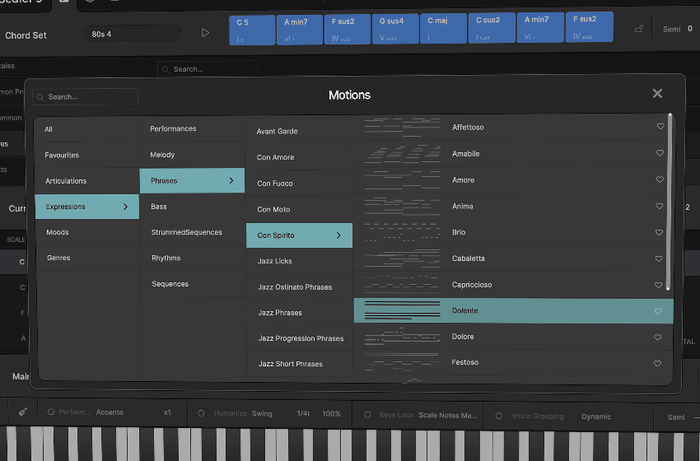Choose the Jazz Licks entry
700x461 pixels.
coord(275,261)
